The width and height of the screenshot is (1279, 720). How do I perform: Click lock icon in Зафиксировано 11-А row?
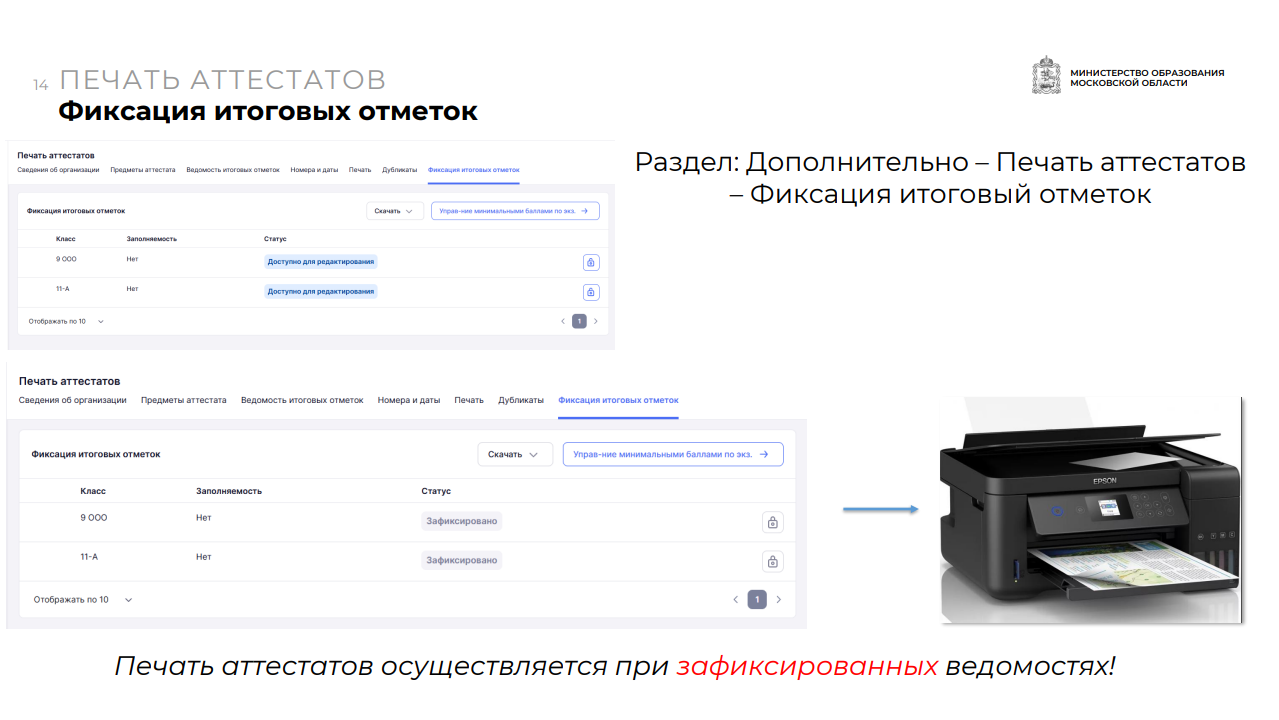(772, 561)
